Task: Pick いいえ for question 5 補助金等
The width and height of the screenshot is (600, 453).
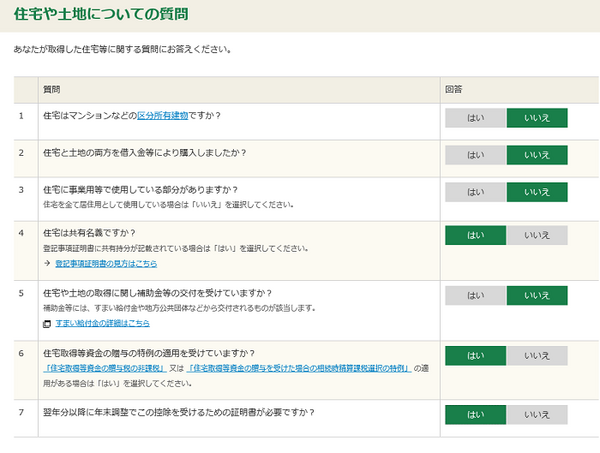Action: click(x=537, y=295)
